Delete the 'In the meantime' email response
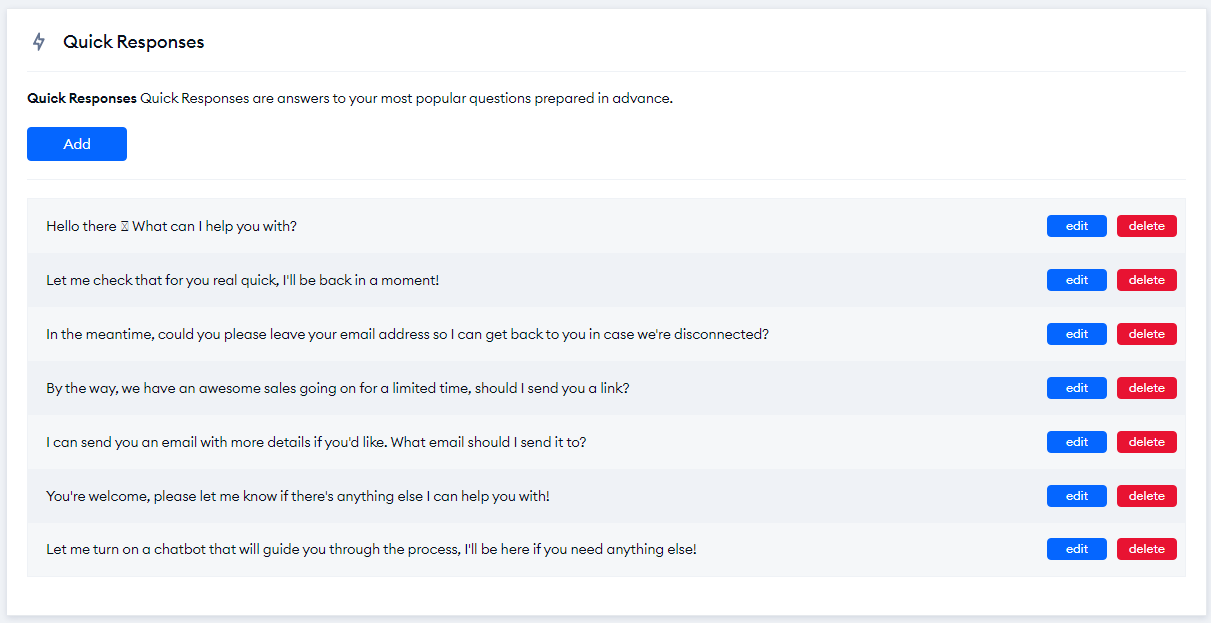Image resolution: width=1211 pixels, height=623 pixels. 1146,334
